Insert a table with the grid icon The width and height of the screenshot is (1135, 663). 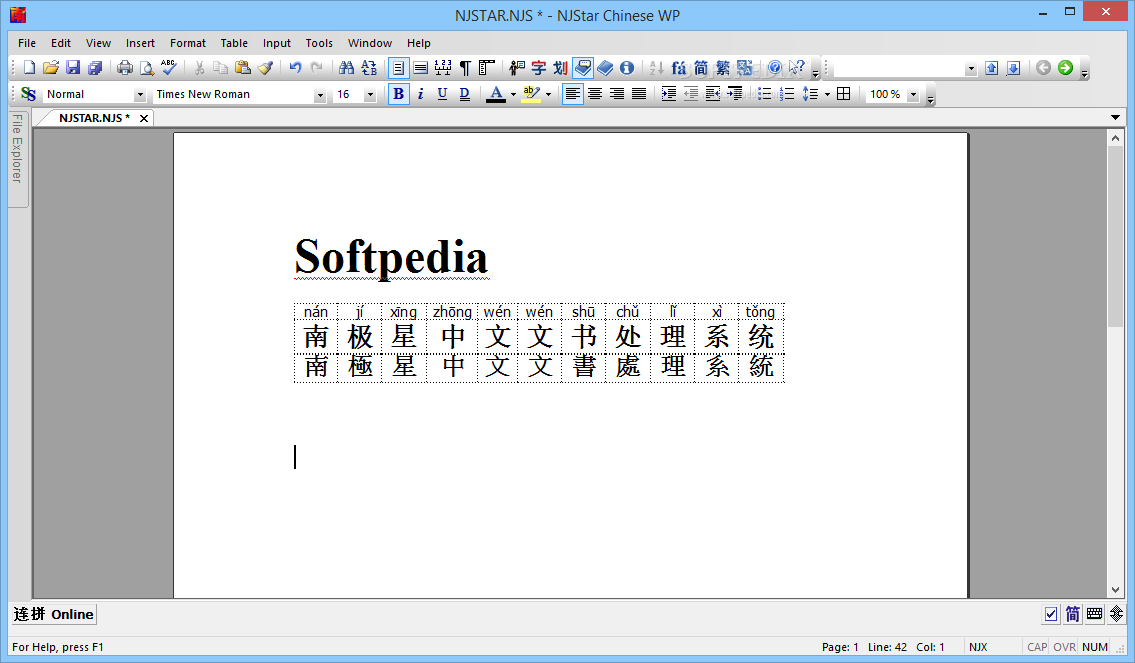[x=843, y=94]
